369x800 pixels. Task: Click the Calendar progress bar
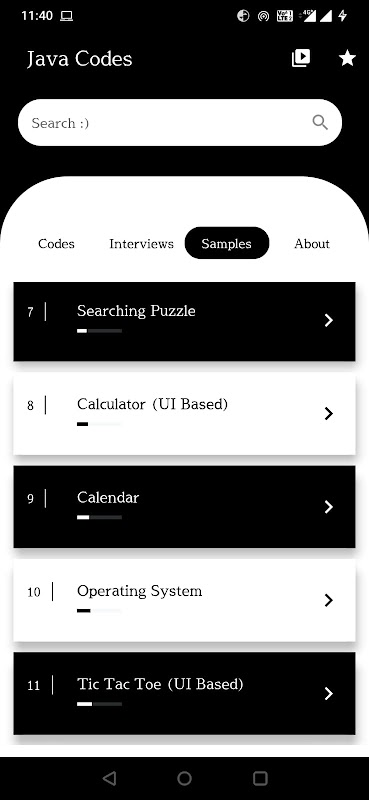pyautogui.click(x=100, y=517)
